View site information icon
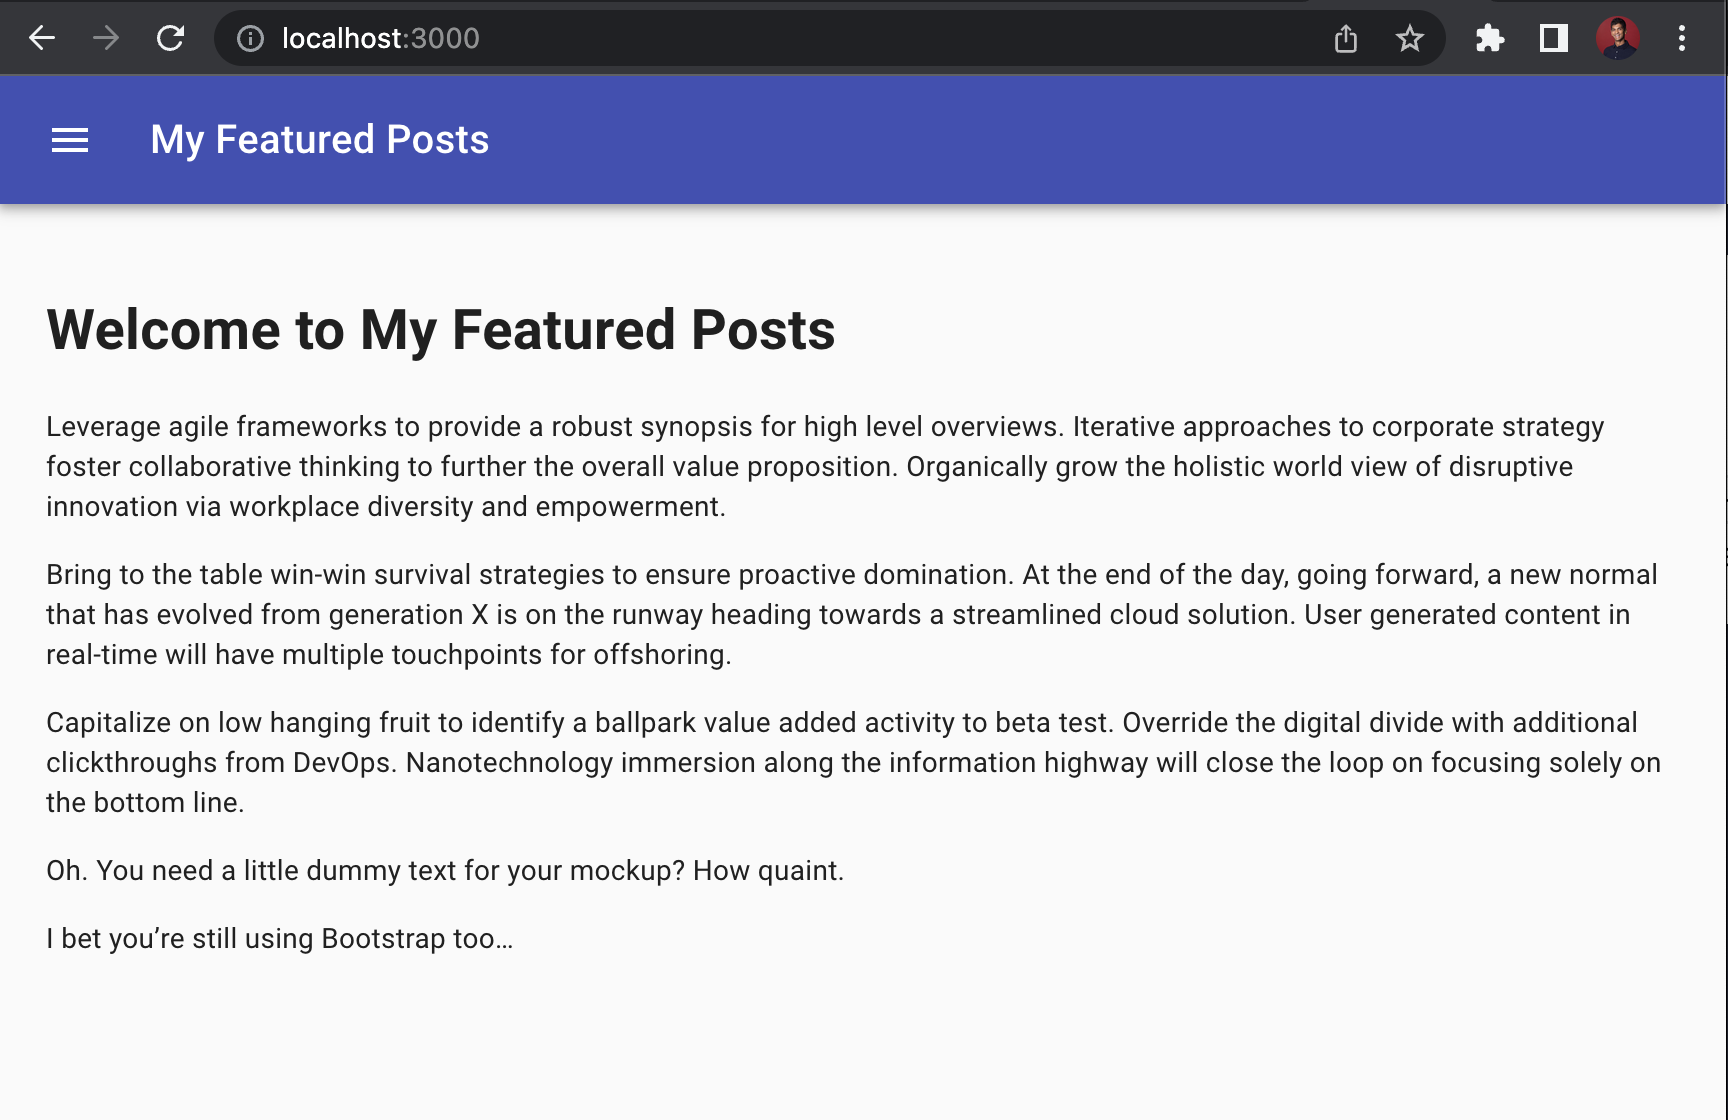 pyautogui.click(x=250, y=38)
